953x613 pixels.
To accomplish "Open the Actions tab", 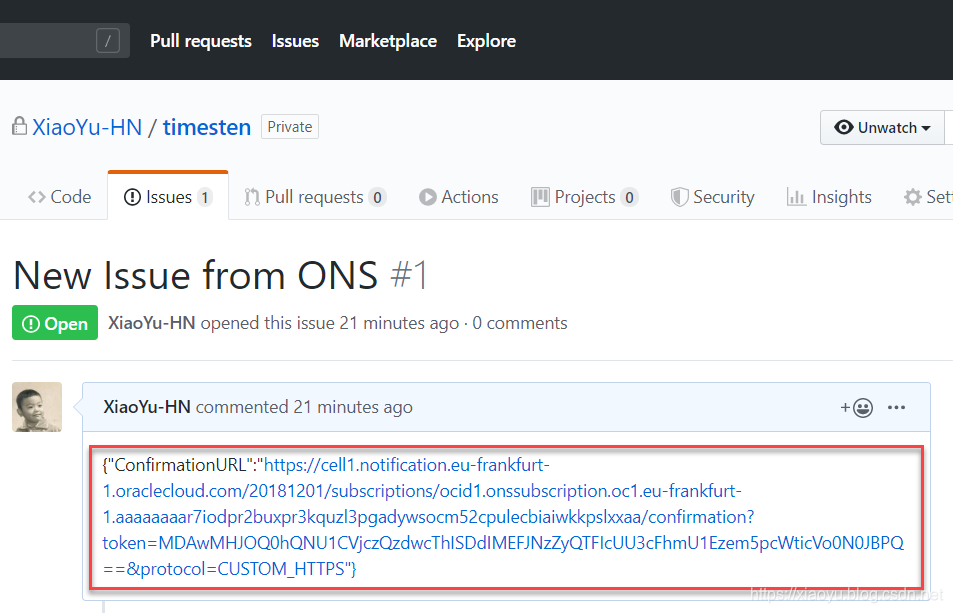I will [x=459, y=197].
